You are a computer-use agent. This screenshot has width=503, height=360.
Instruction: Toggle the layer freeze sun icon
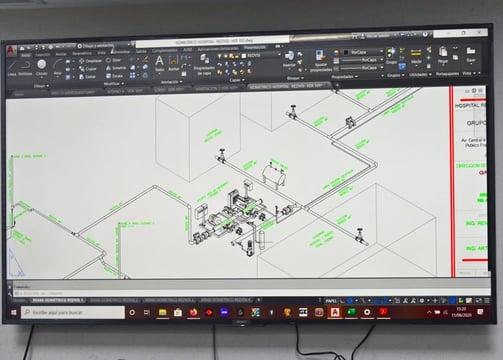point(225,56)
